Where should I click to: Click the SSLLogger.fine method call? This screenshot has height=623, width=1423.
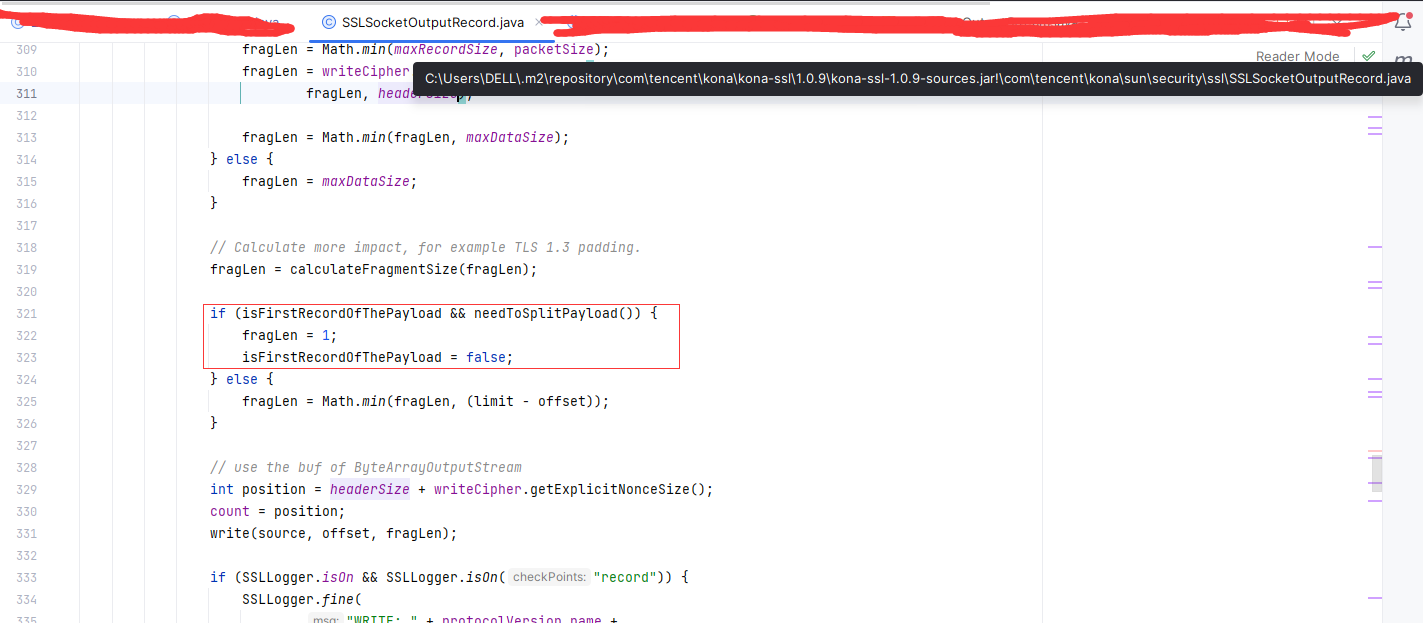pyautogui.click(x=310, y=598)
